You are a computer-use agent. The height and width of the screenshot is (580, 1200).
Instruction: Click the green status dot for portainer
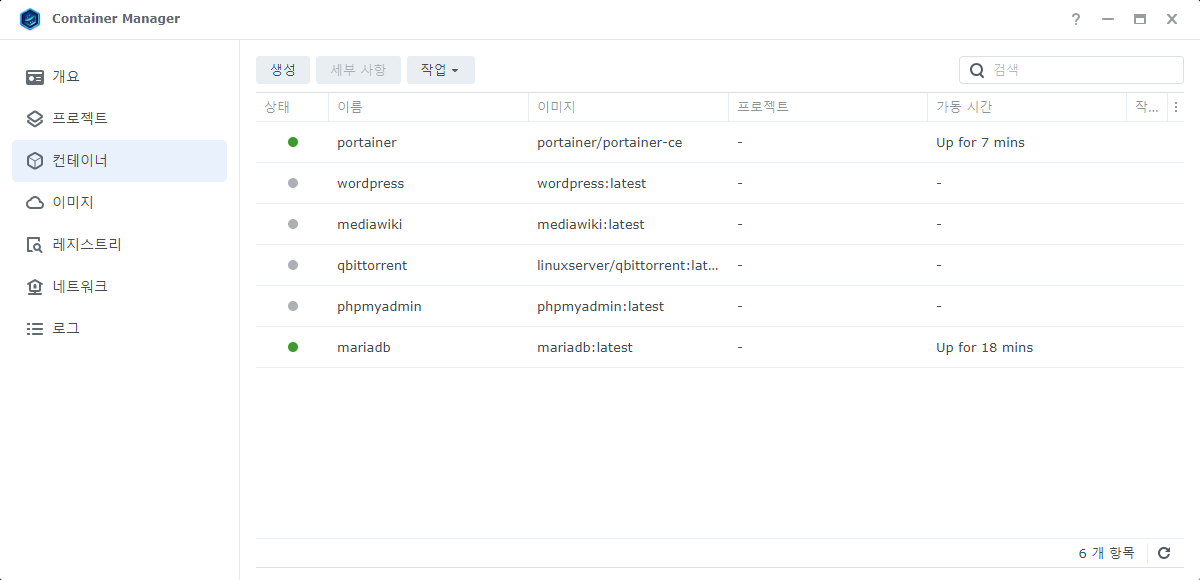[293, 142]
